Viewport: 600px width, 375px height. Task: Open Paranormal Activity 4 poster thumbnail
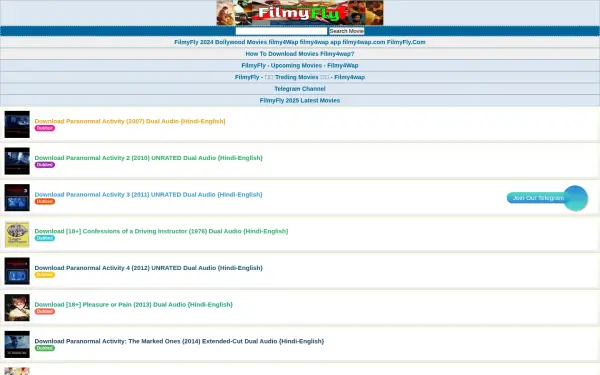[17, 271]
